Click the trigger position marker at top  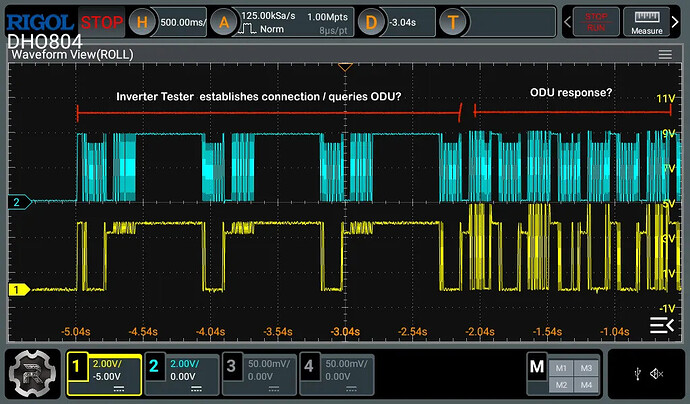(x=345, y=67)
